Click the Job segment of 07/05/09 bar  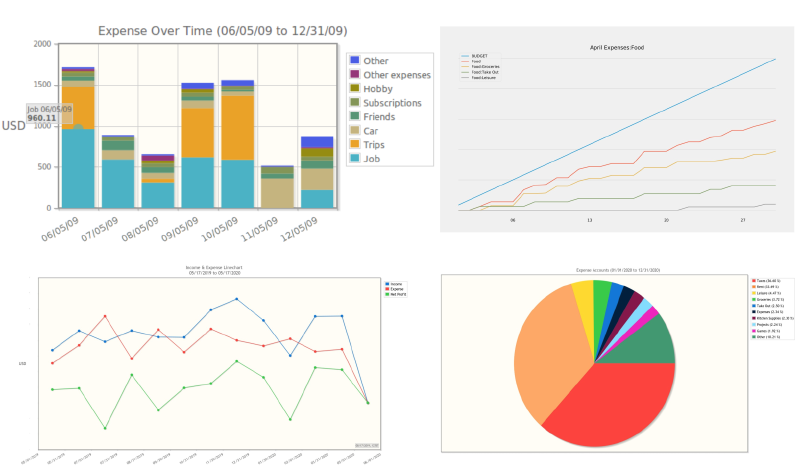coord(118,184)
